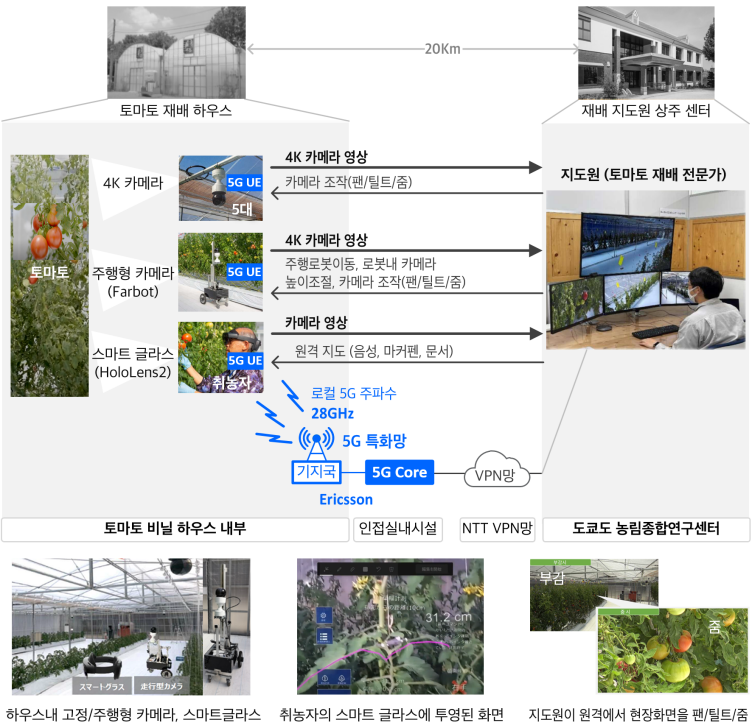
Task: Select the pen icon in smart-glass toolbar
Action: (338, 569)
